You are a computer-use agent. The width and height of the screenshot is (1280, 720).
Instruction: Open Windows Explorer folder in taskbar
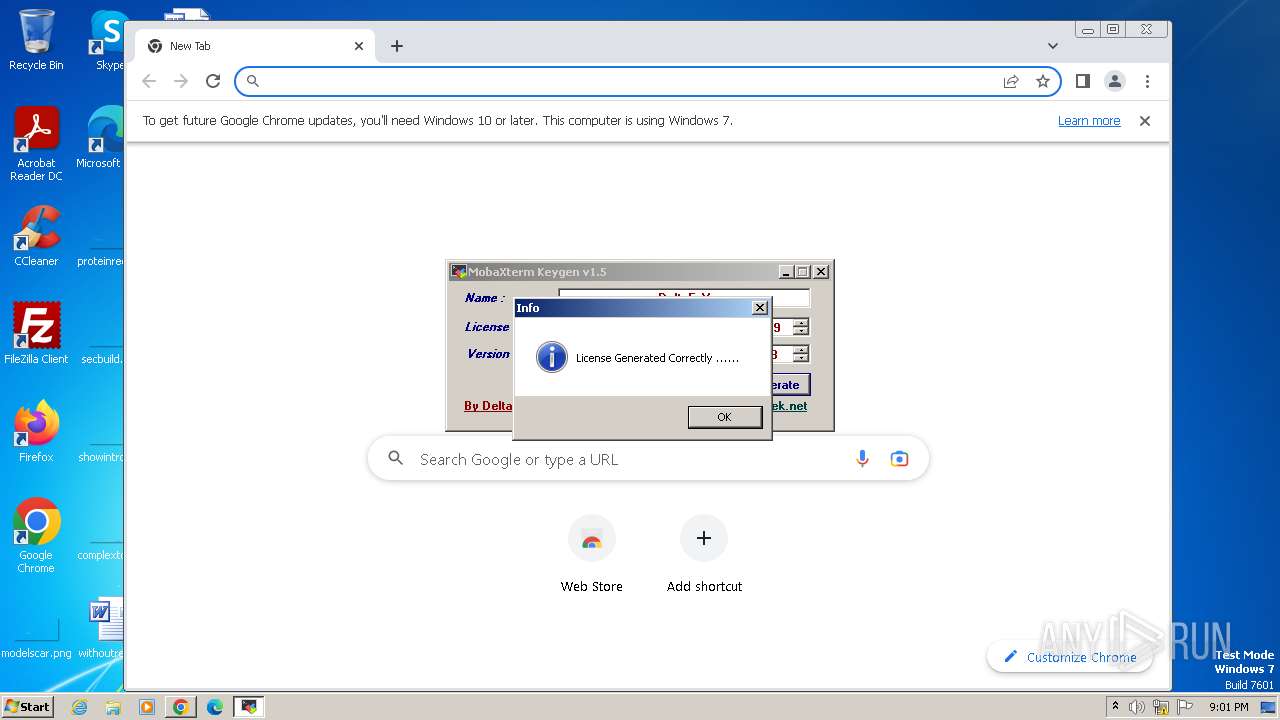[113, 707]
